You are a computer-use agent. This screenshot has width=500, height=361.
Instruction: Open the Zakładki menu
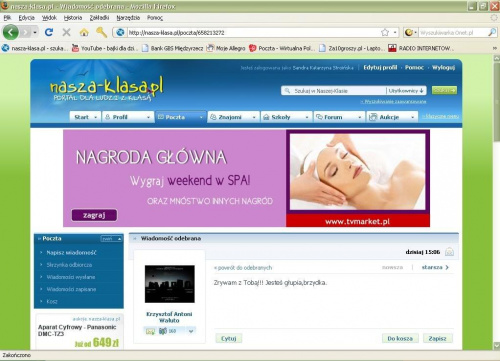click(x=99, y=18)
